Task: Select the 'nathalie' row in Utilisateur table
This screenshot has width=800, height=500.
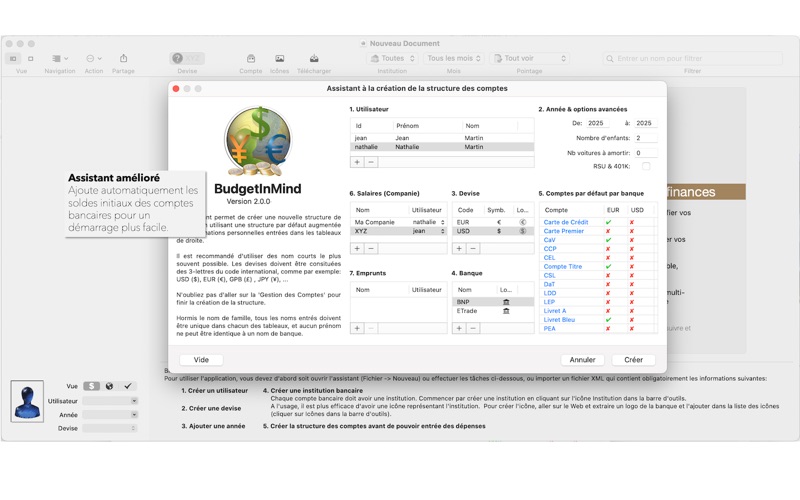Action: (x=442, y=147)
